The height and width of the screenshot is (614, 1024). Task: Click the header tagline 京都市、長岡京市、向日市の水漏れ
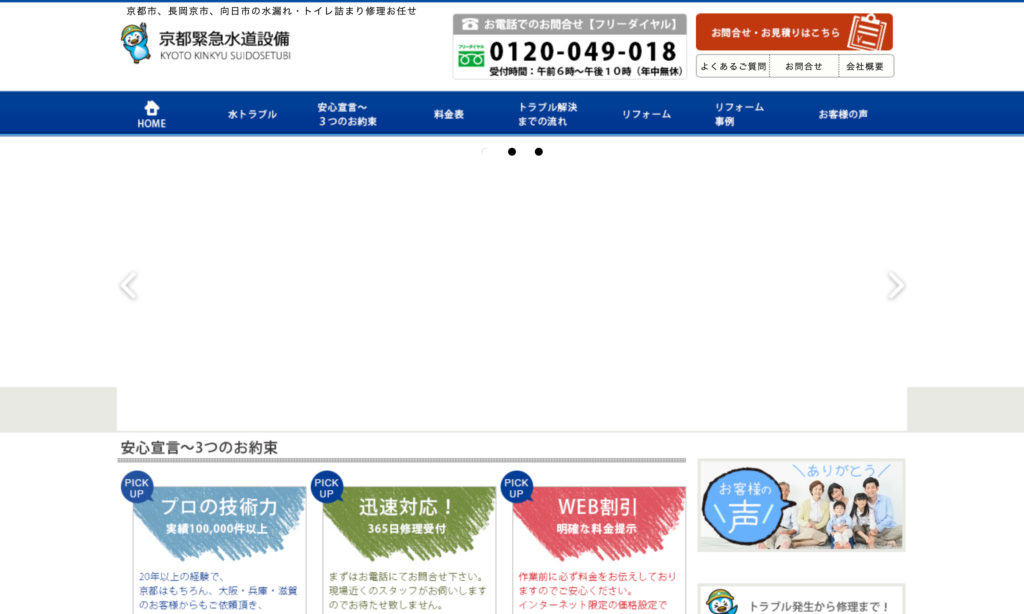271,11
